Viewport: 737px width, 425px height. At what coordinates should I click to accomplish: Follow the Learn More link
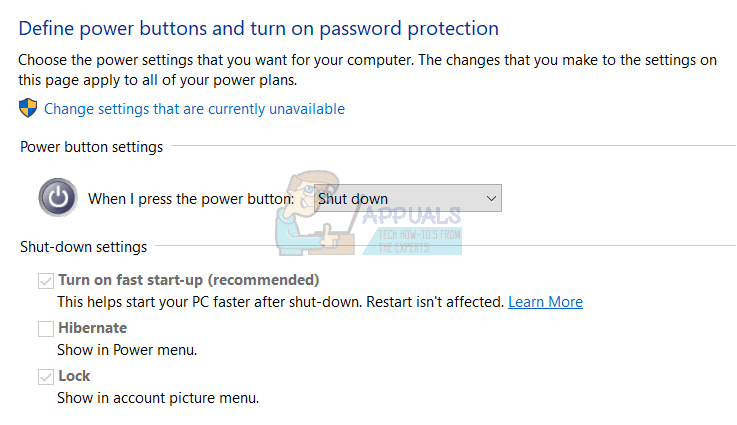coord(545,301)
